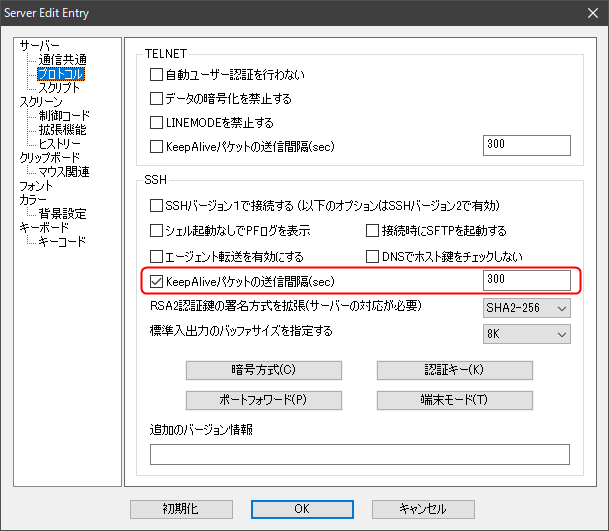
Task: Click the キャンセル button
Action: point(423,509)
